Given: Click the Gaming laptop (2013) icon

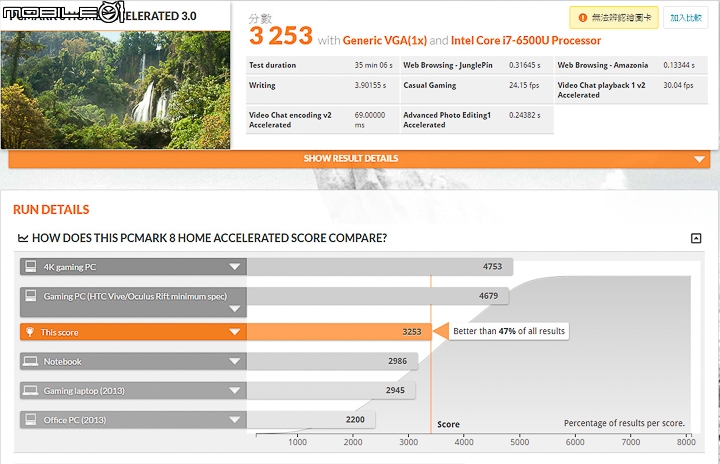Looking at the screenshot, I should click(31, 390).
